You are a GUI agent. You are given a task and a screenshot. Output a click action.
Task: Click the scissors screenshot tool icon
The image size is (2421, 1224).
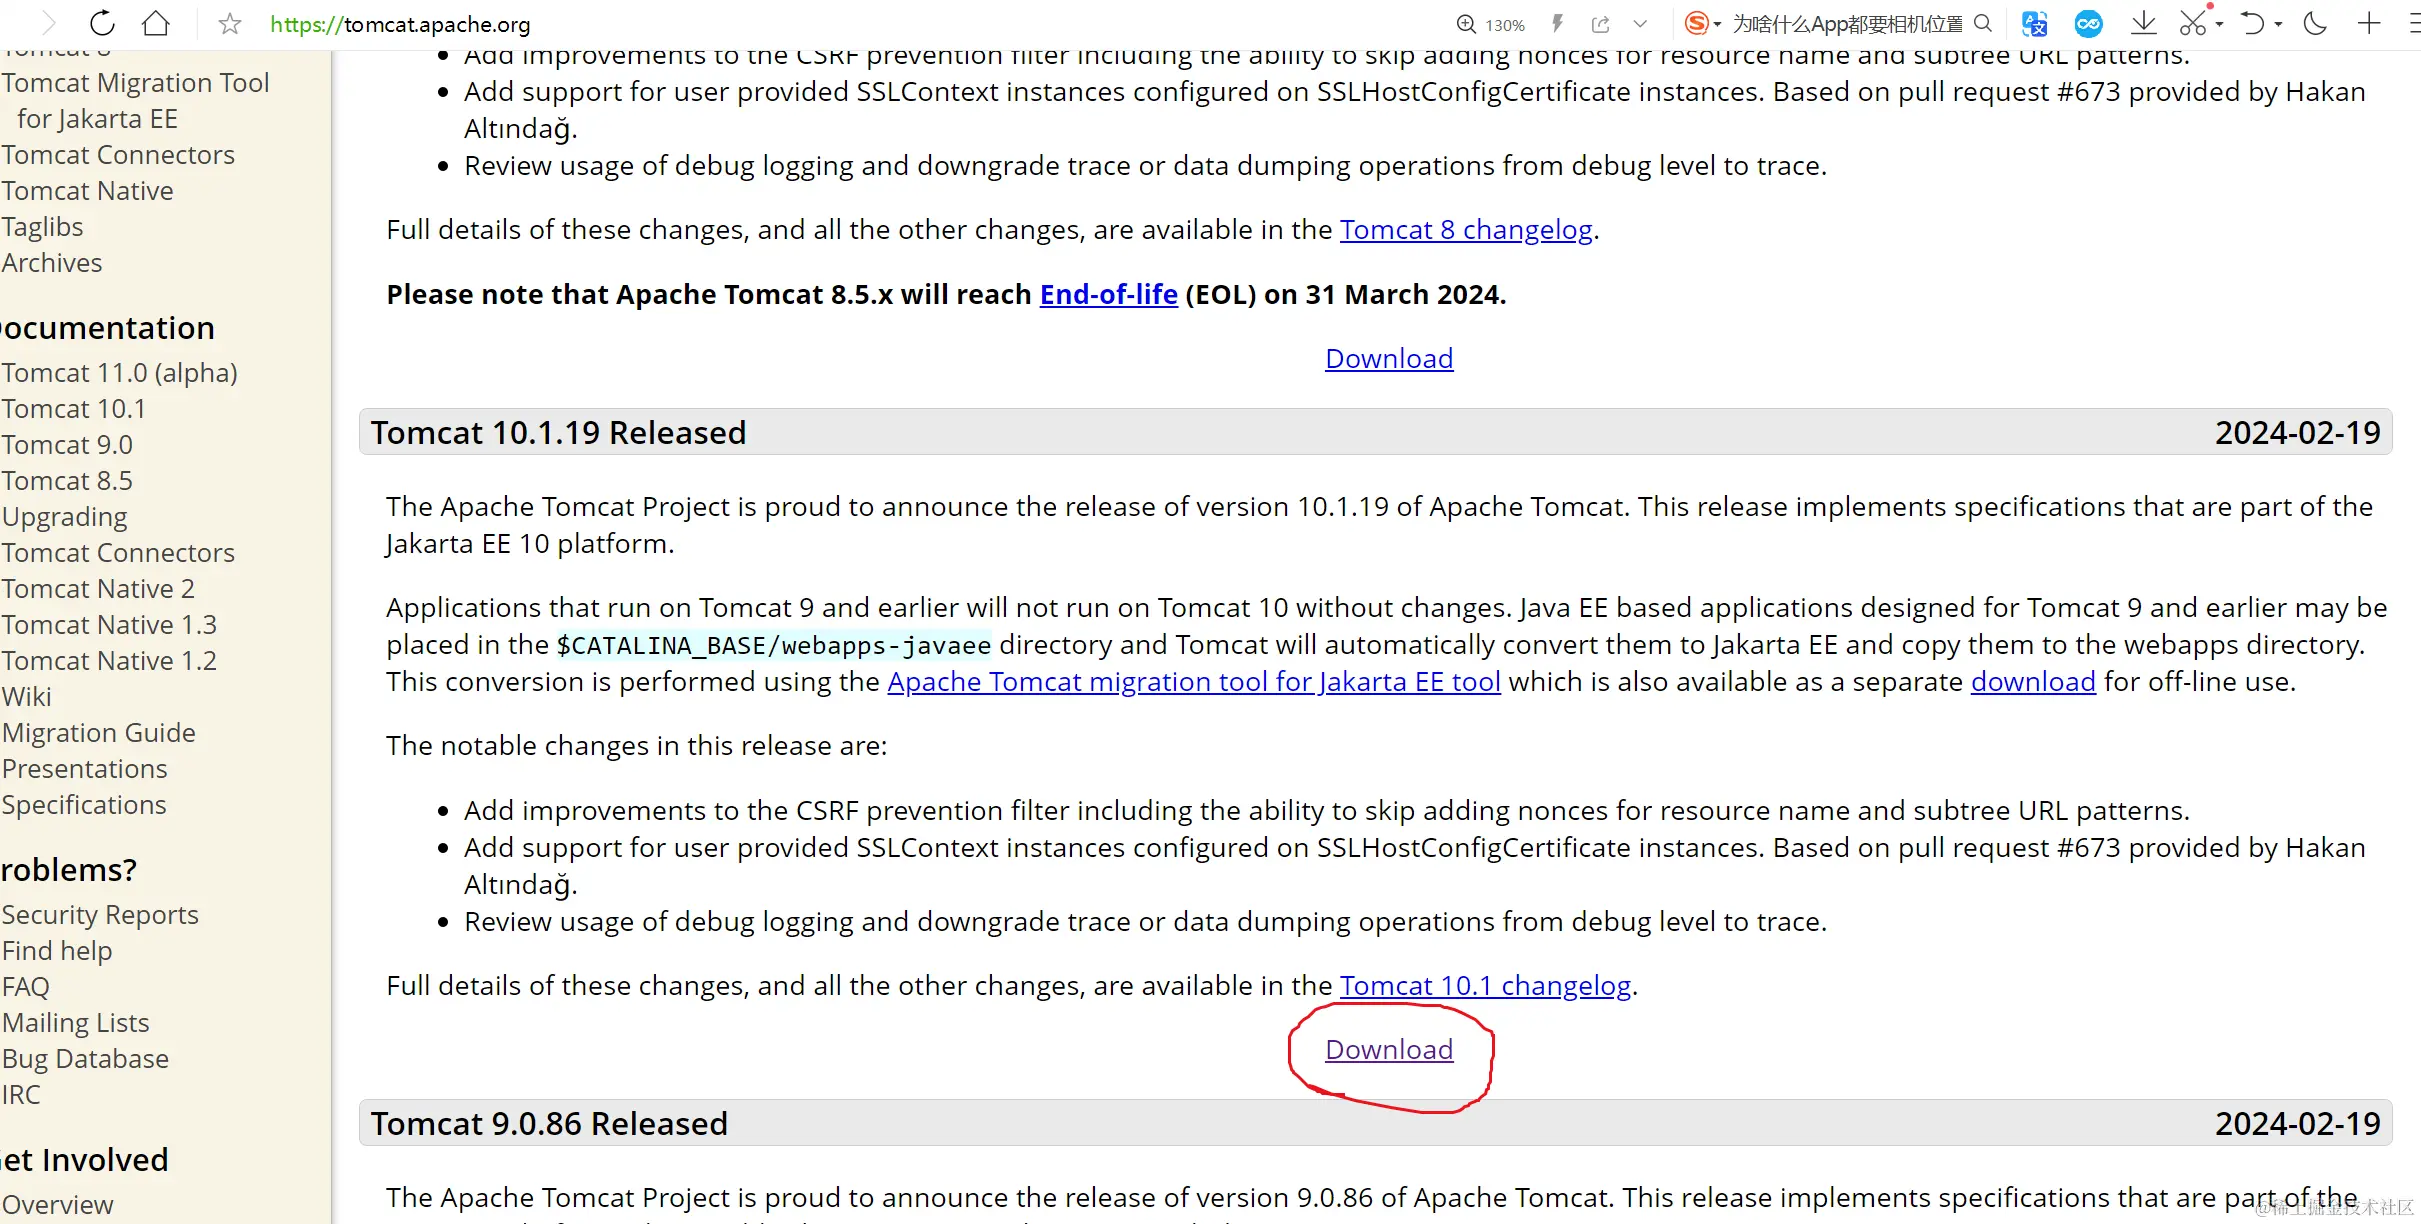2192,24
